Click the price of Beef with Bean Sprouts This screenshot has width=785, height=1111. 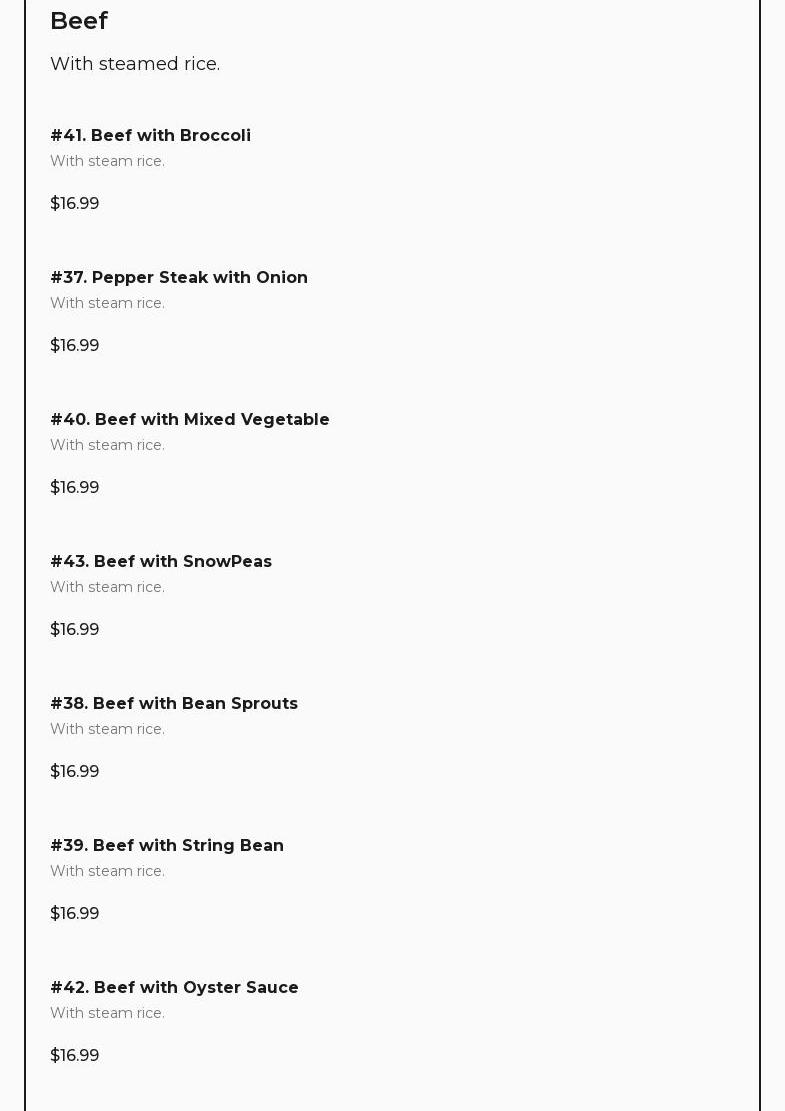point(75,771)
